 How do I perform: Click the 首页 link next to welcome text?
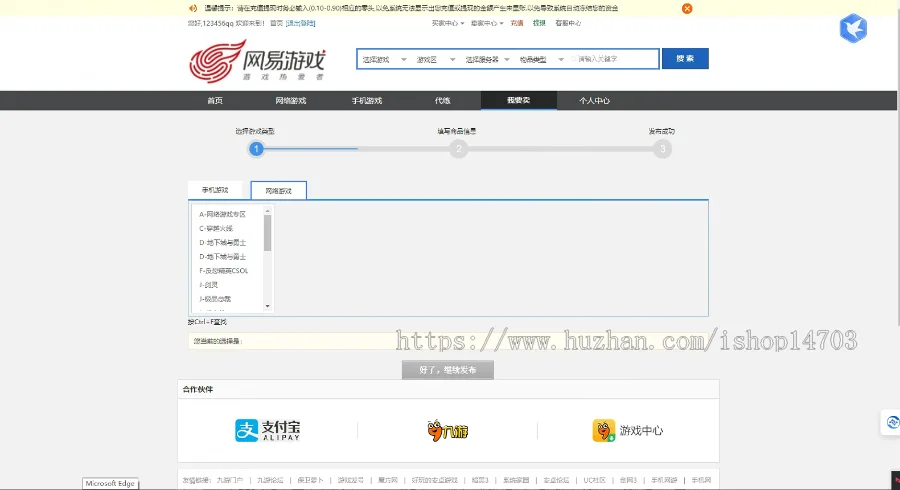pos(276,24)
